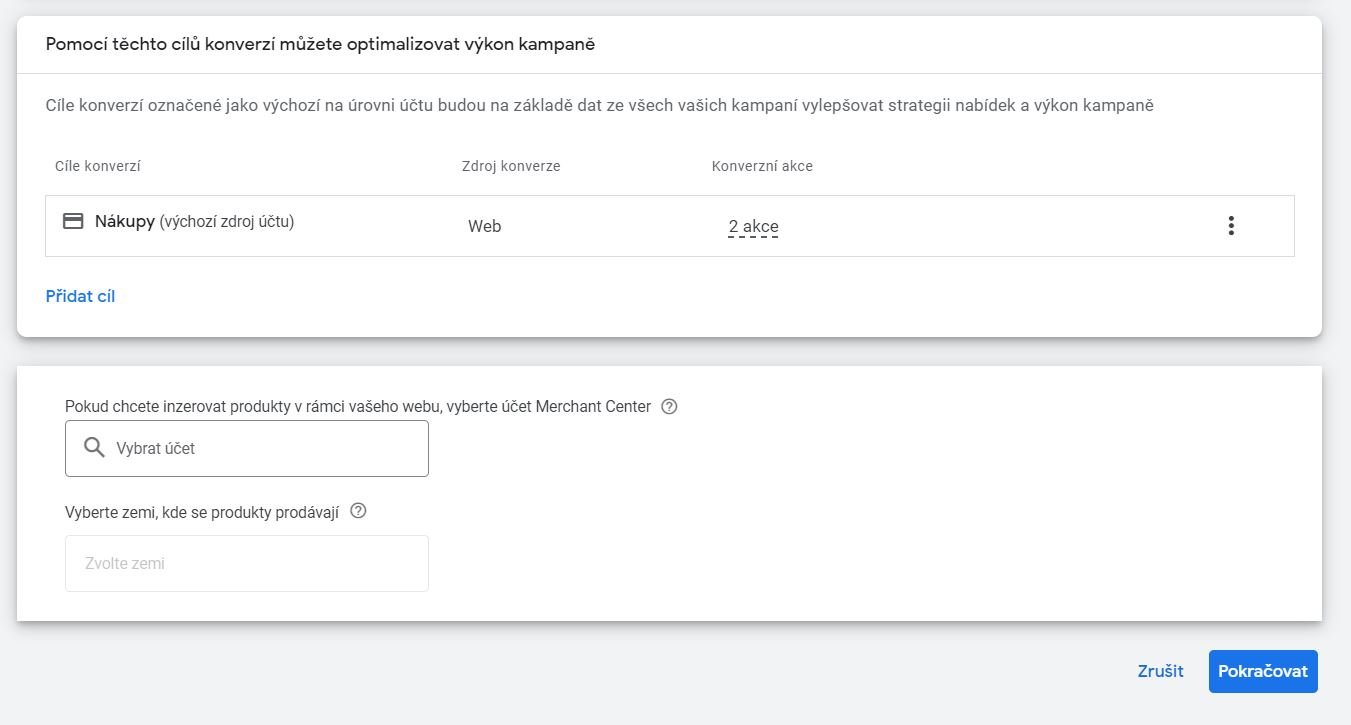Viewport: 1351px width, 725px height.
Task: Click the (výchozí zdroj účtu) note
Action: [227, 222]
